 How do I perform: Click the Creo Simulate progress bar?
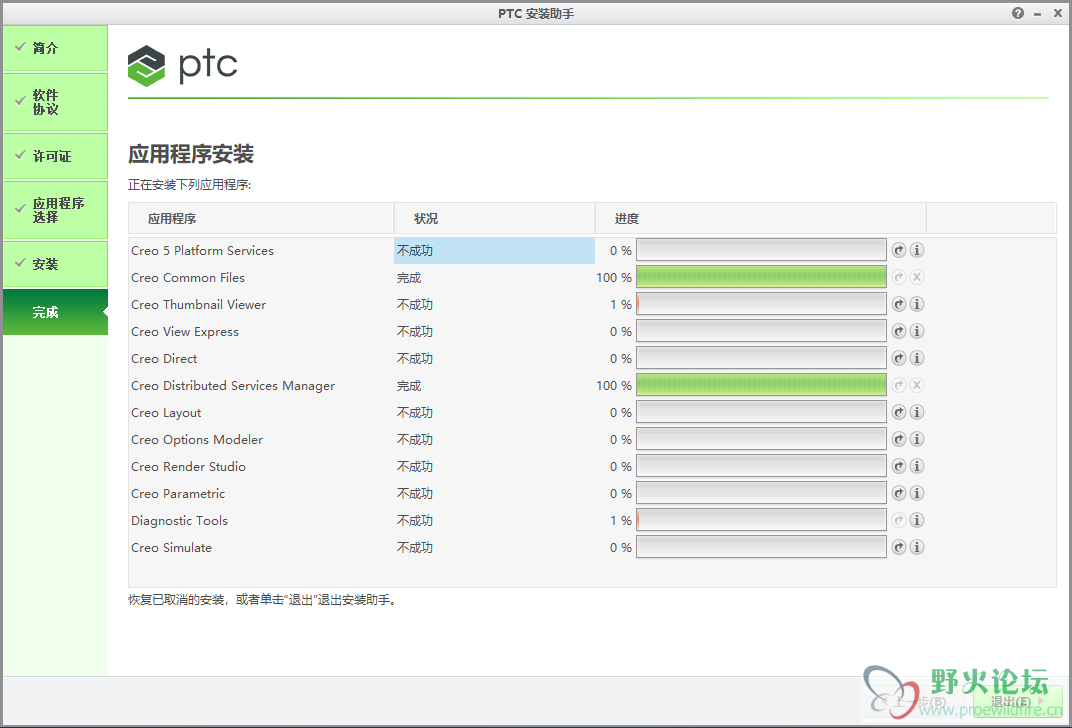click(x=762, y=547)
